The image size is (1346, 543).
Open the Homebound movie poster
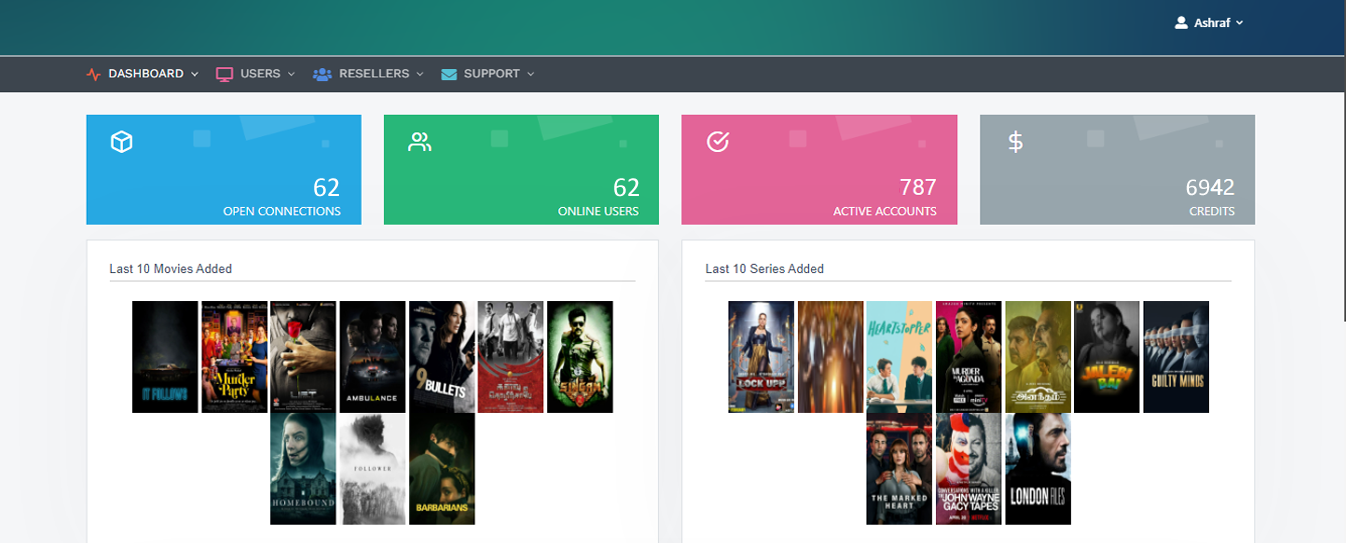[x=303, y=469]
